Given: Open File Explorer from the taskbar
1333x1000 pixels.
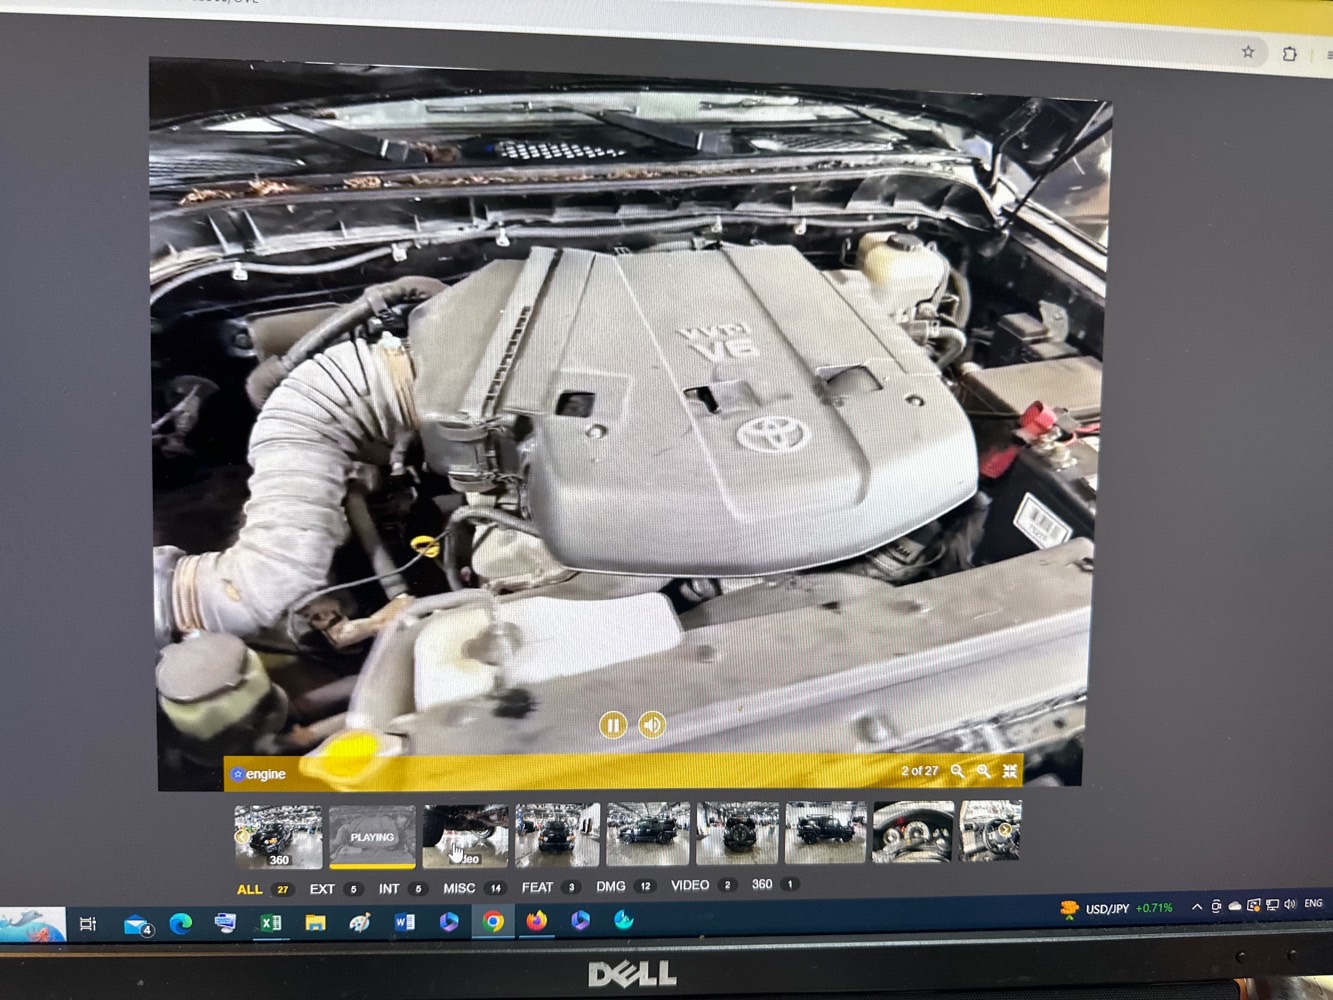Looking at the screenshot, I should (315, 923).
